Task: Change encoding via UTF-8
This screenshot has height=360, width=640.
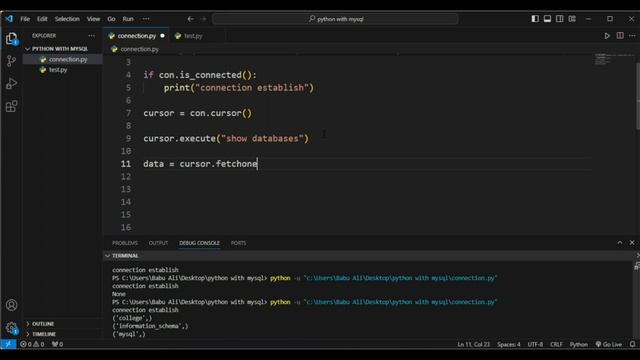Action: coord(535,344)
